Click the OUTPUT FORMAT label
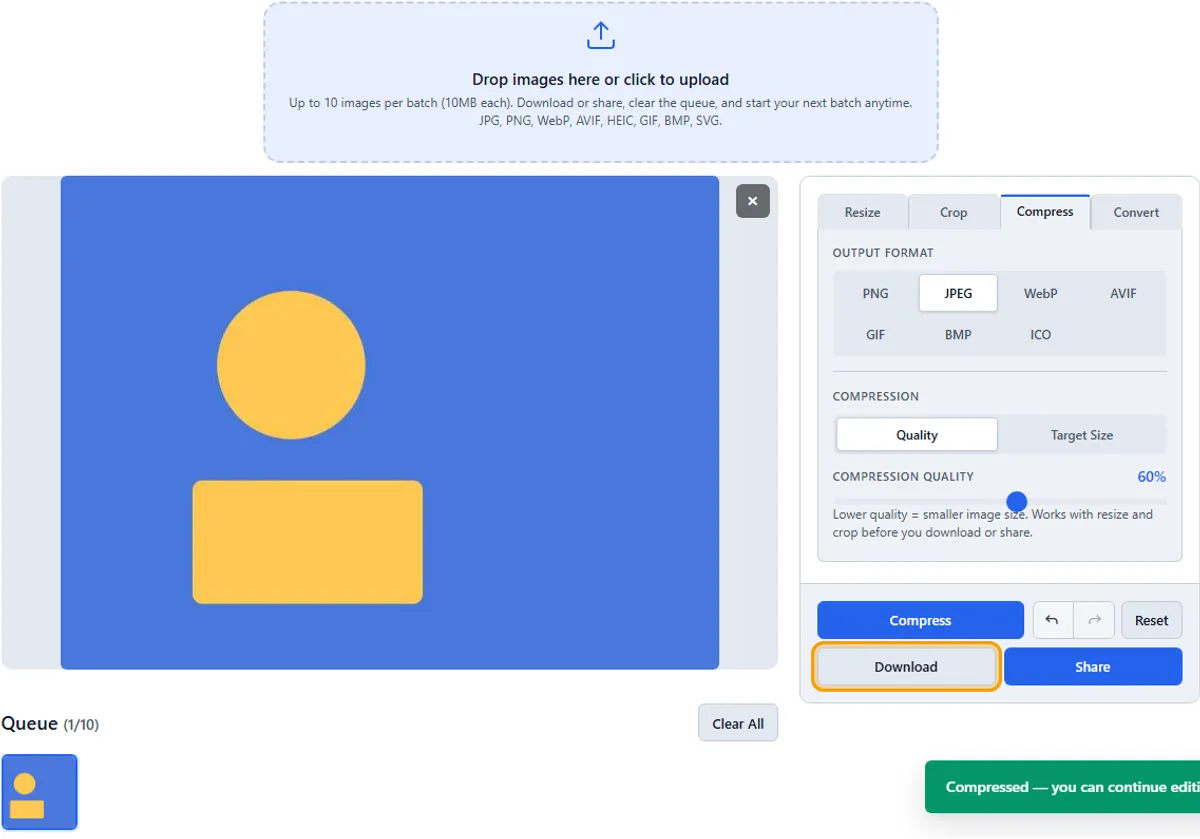Viewport: 1200px width, 839px height. 883,253
